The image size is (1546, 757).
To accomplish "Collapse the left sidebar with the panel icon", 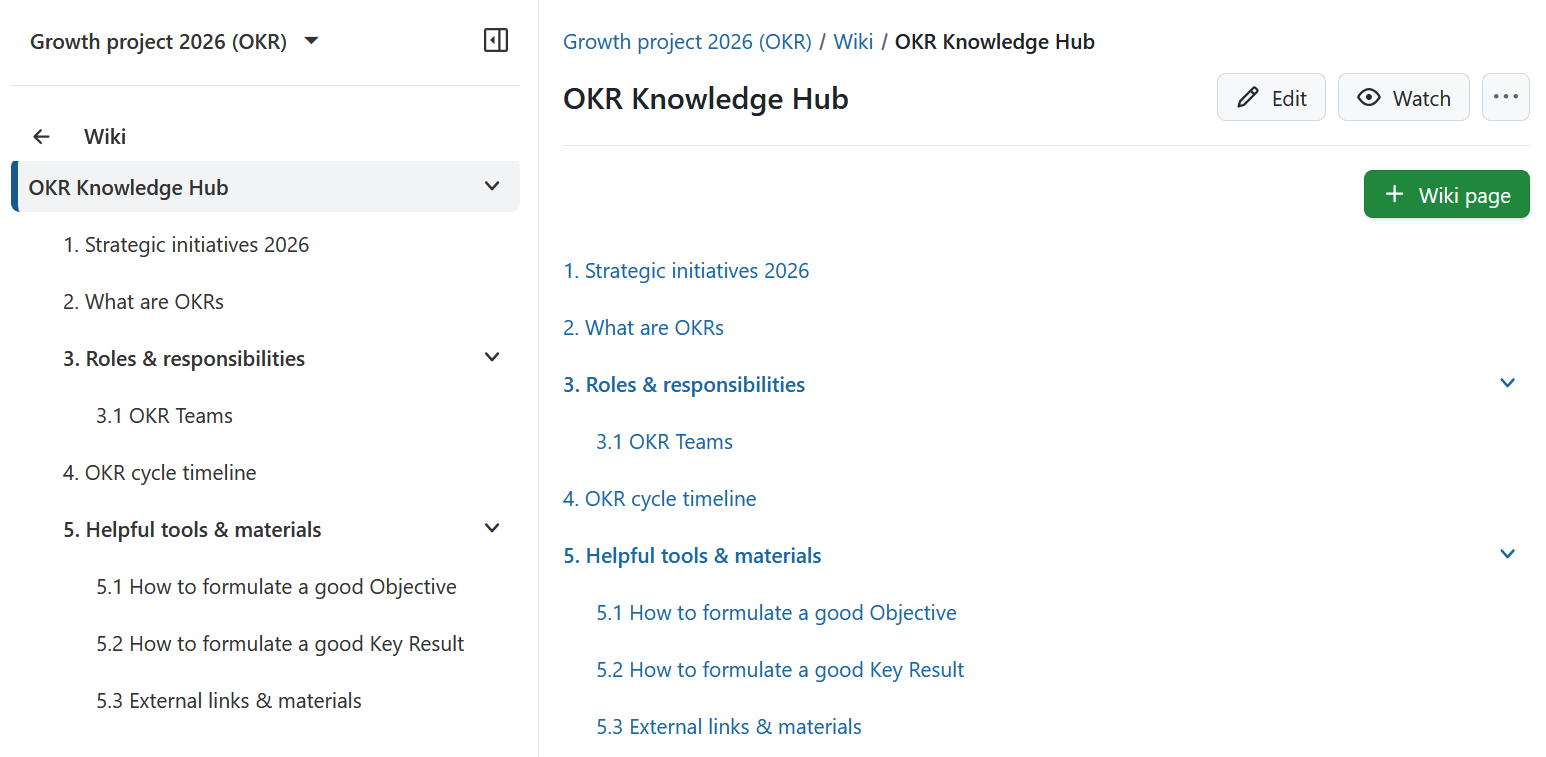I will [496, 40].
